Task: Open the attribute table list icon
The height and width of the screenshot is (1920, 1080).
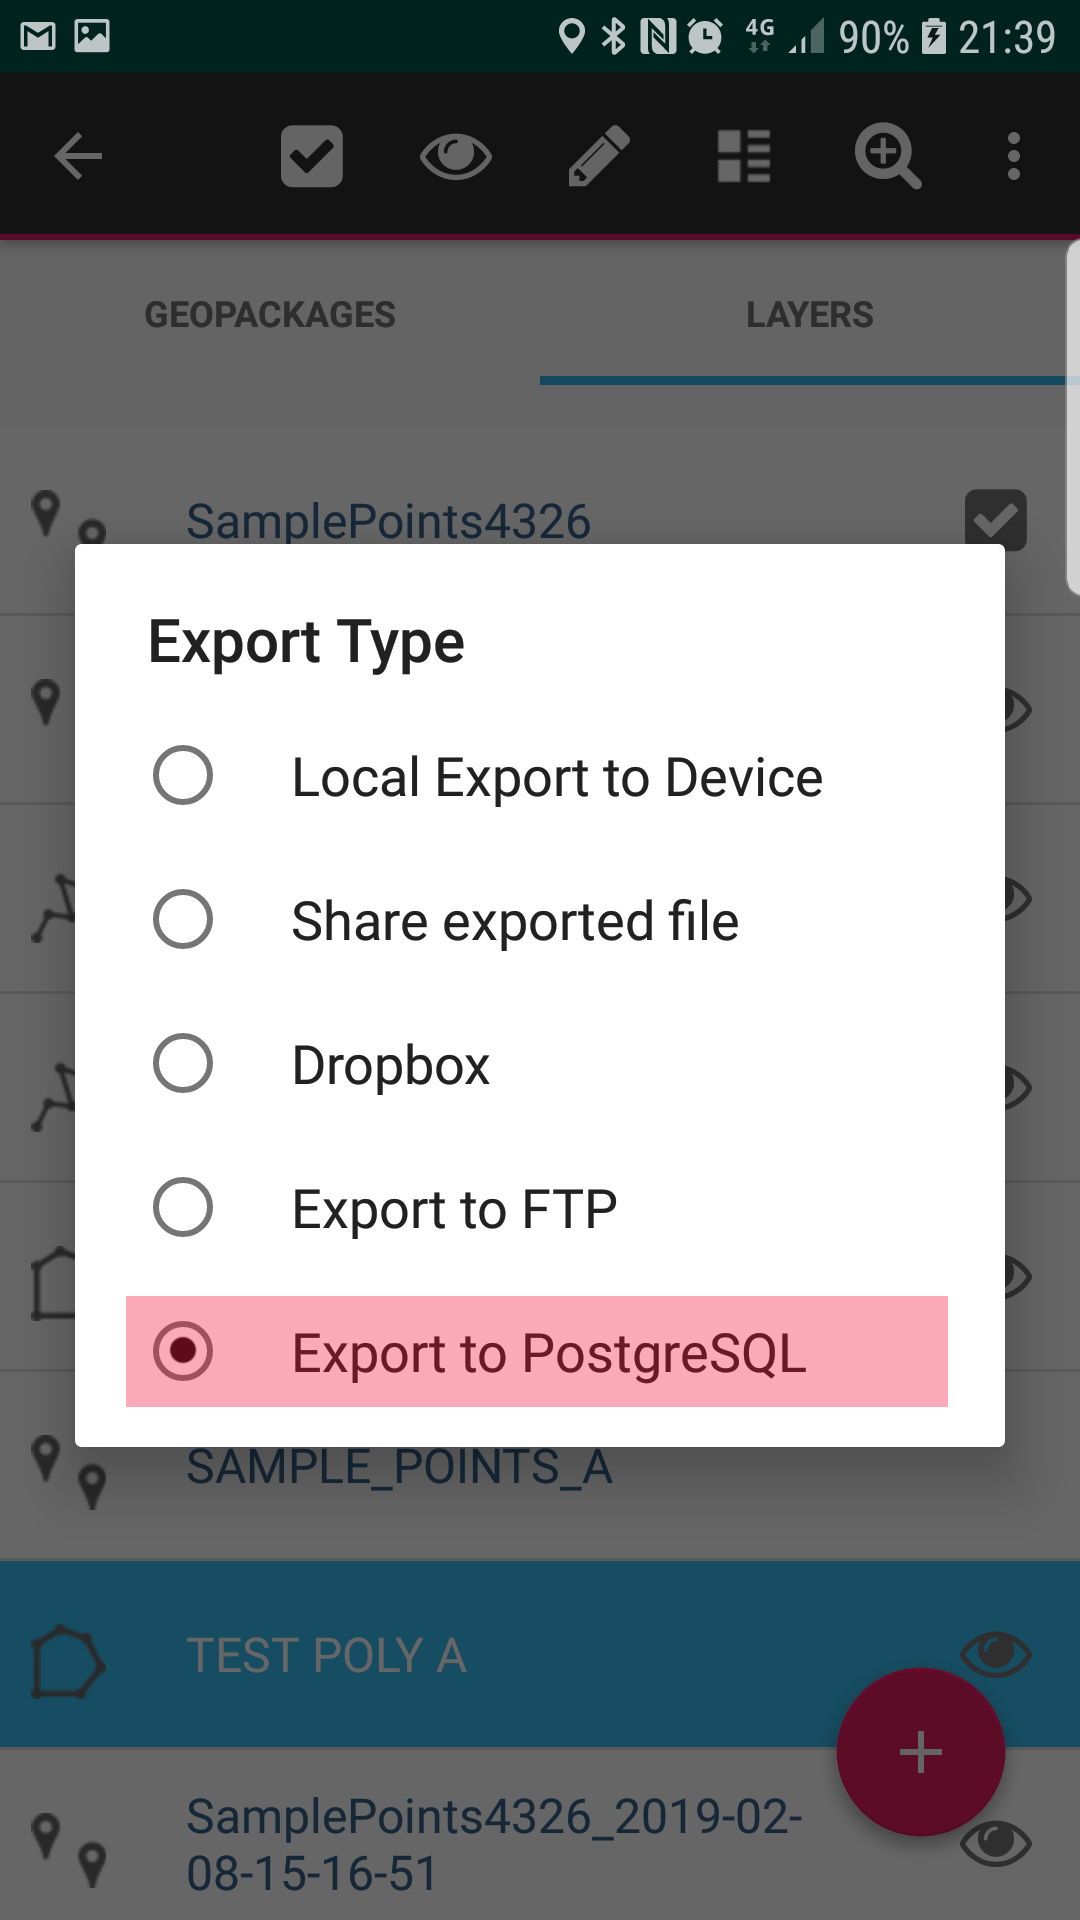Action: [744, 157]
